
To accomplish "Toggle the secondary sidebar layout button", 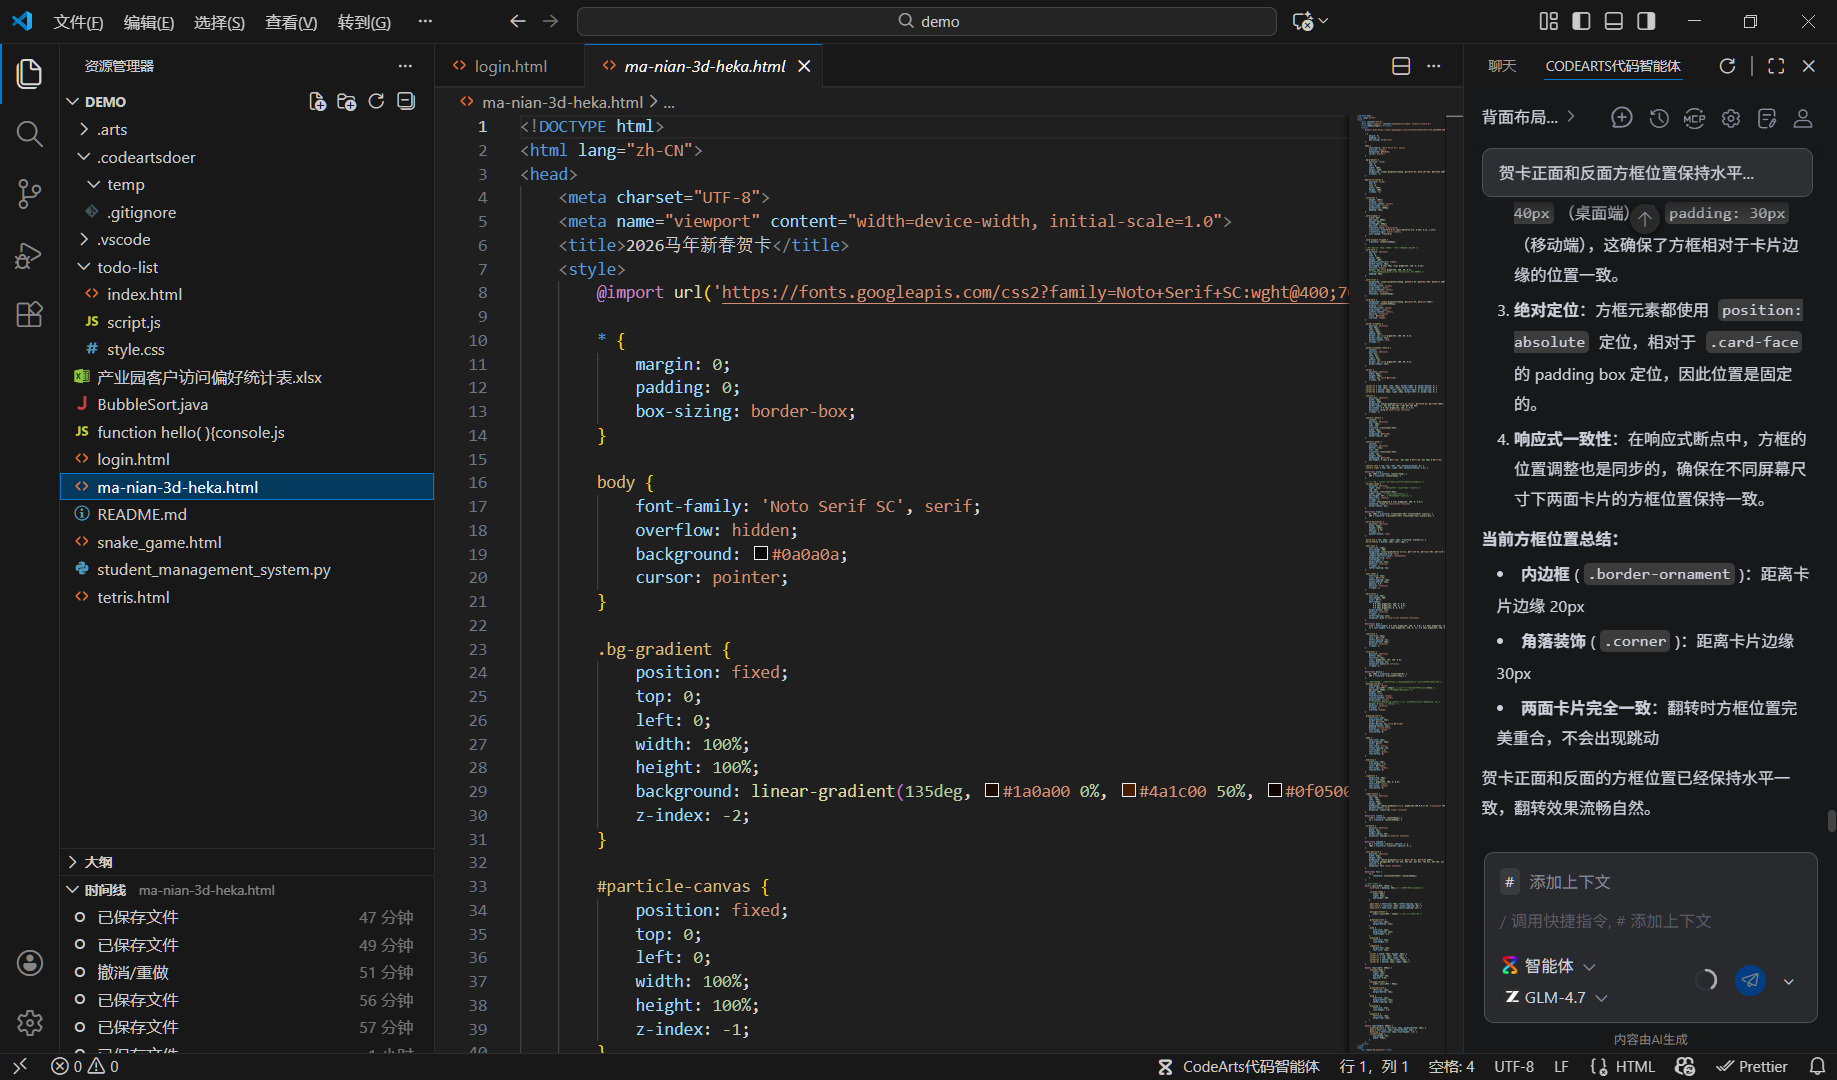I will pyautogui.click(x=1646, y=21).
